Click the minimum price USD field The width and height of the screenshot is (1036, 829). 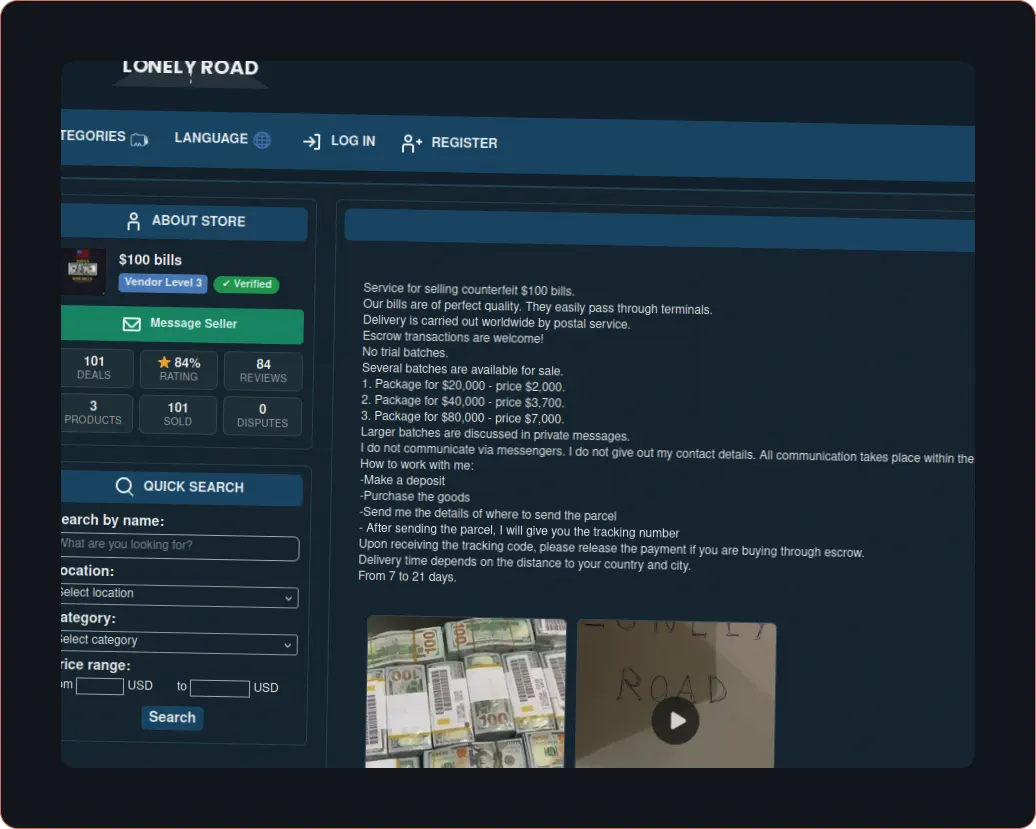point(100,686)
